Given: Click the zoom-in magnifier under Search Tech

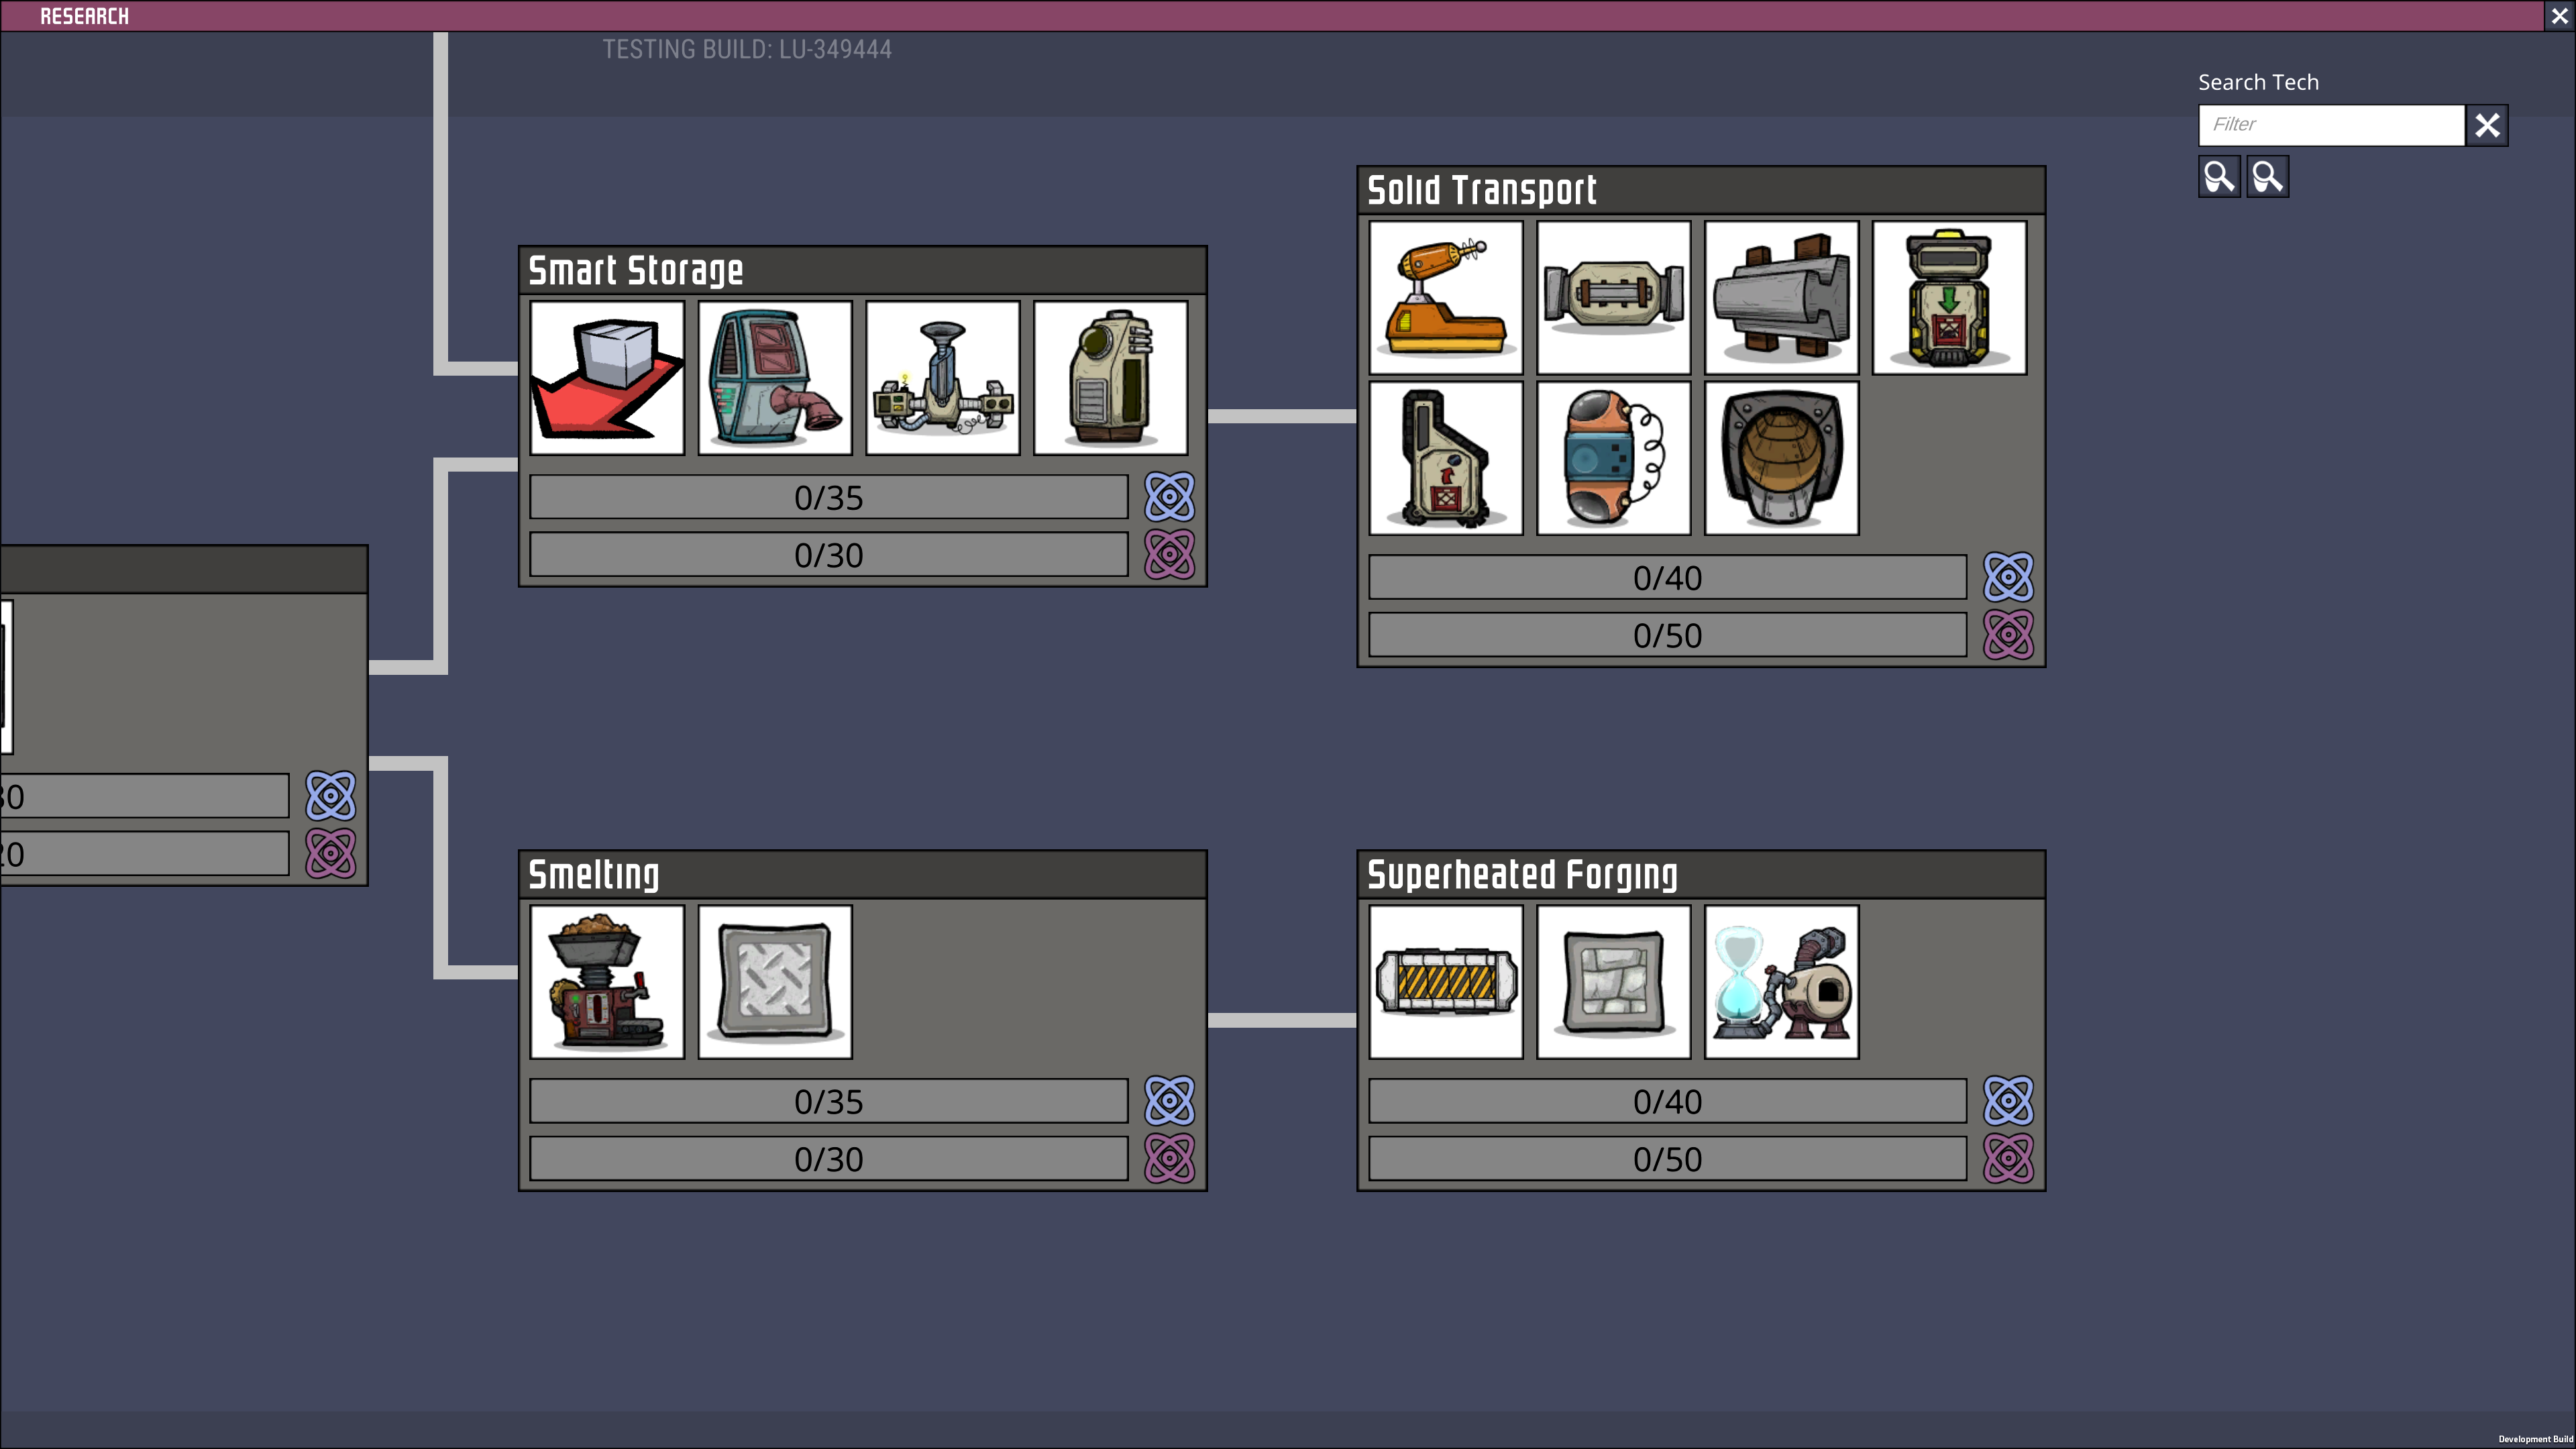Looking at the screenshot, I should [x=2219, y=176].
